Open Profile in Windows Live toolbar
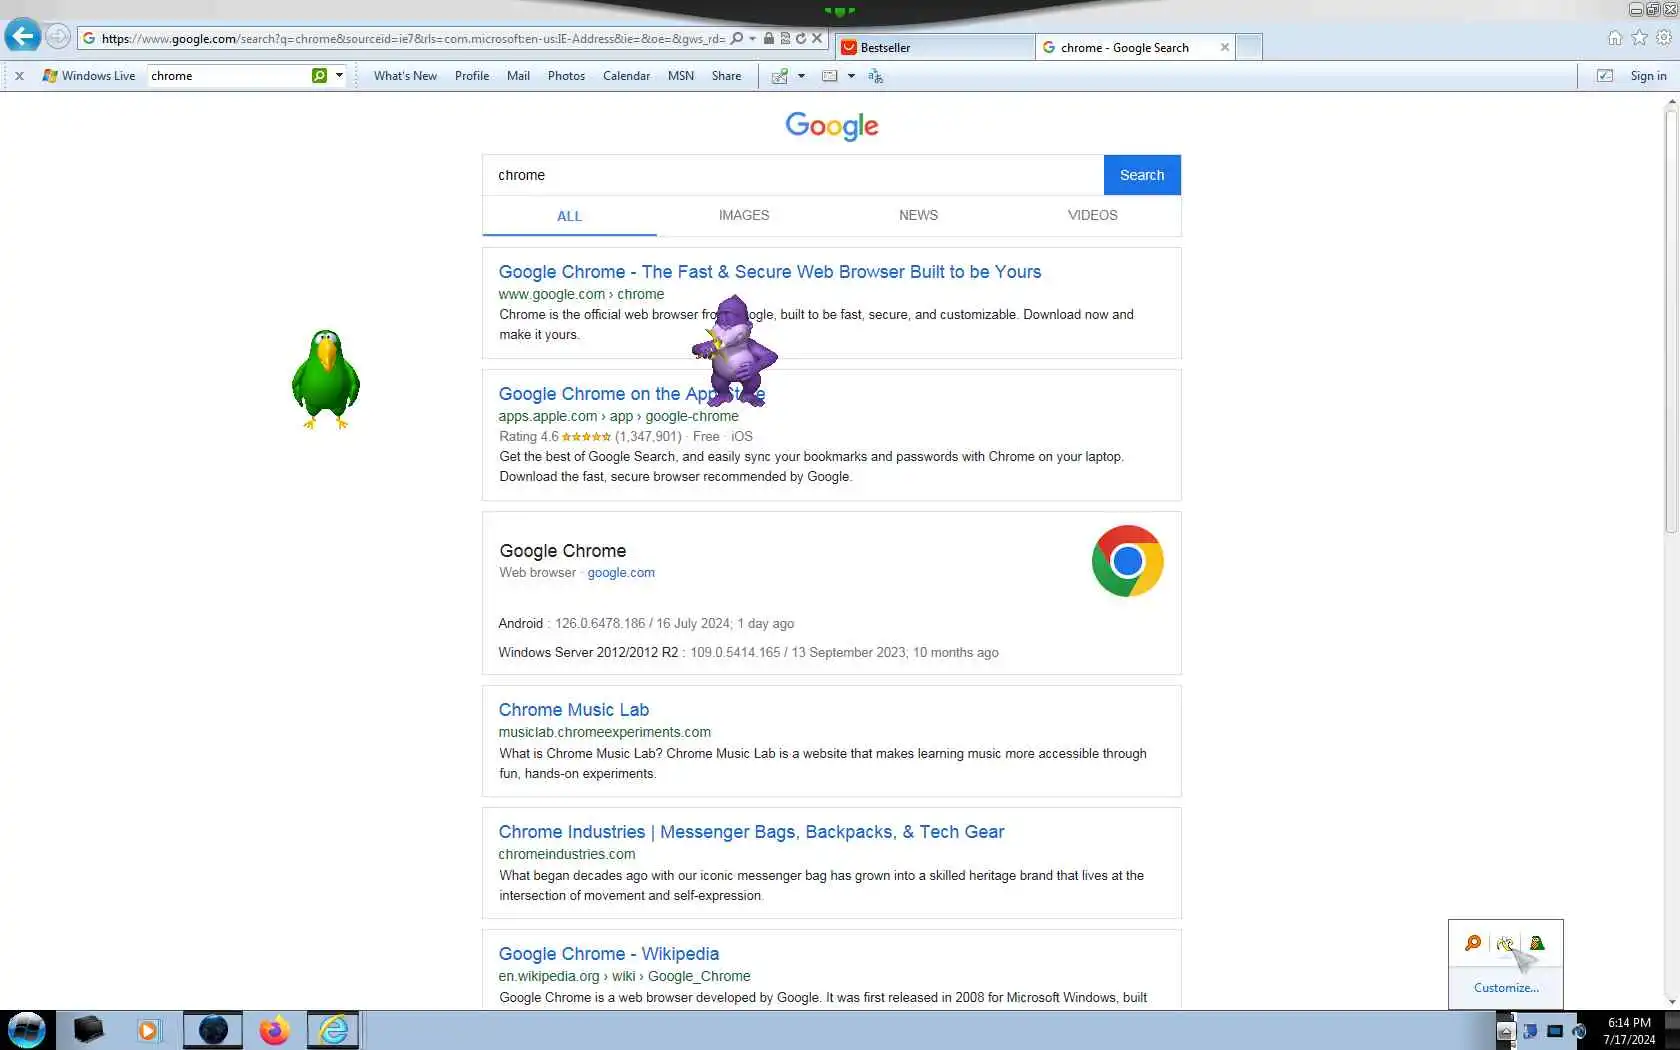This screenshot has height=1050, width=1680. (x=472, y=76)
